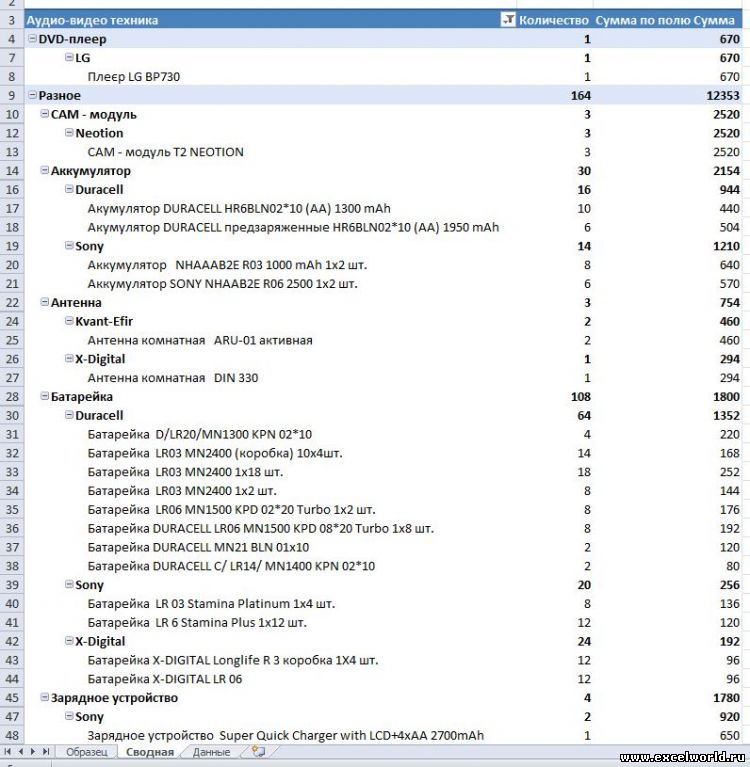
Task: Insert a new worksheet tab icon
Action: coord(258,751)
